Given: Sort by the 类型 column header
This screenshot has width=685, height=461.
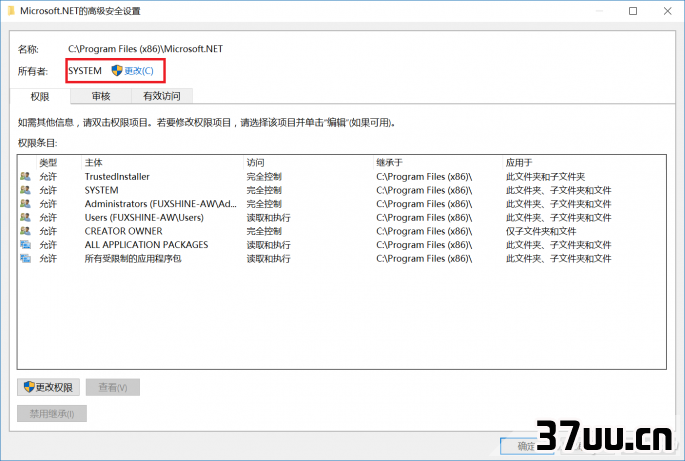Looking at the screenshot, I should coord(48,163).
